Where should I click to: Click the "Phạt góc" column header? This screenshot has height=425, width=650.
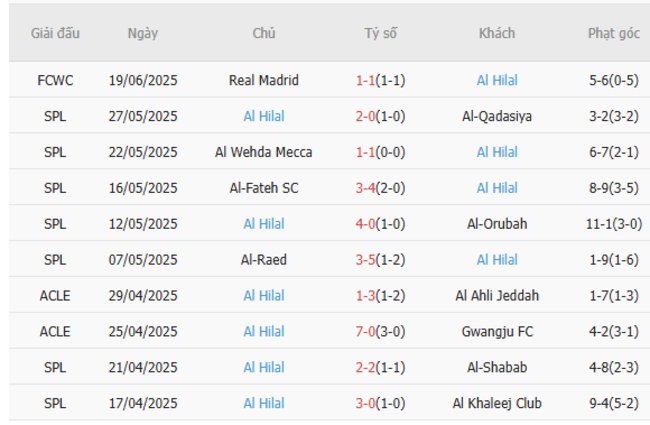(x=614, y=33)
